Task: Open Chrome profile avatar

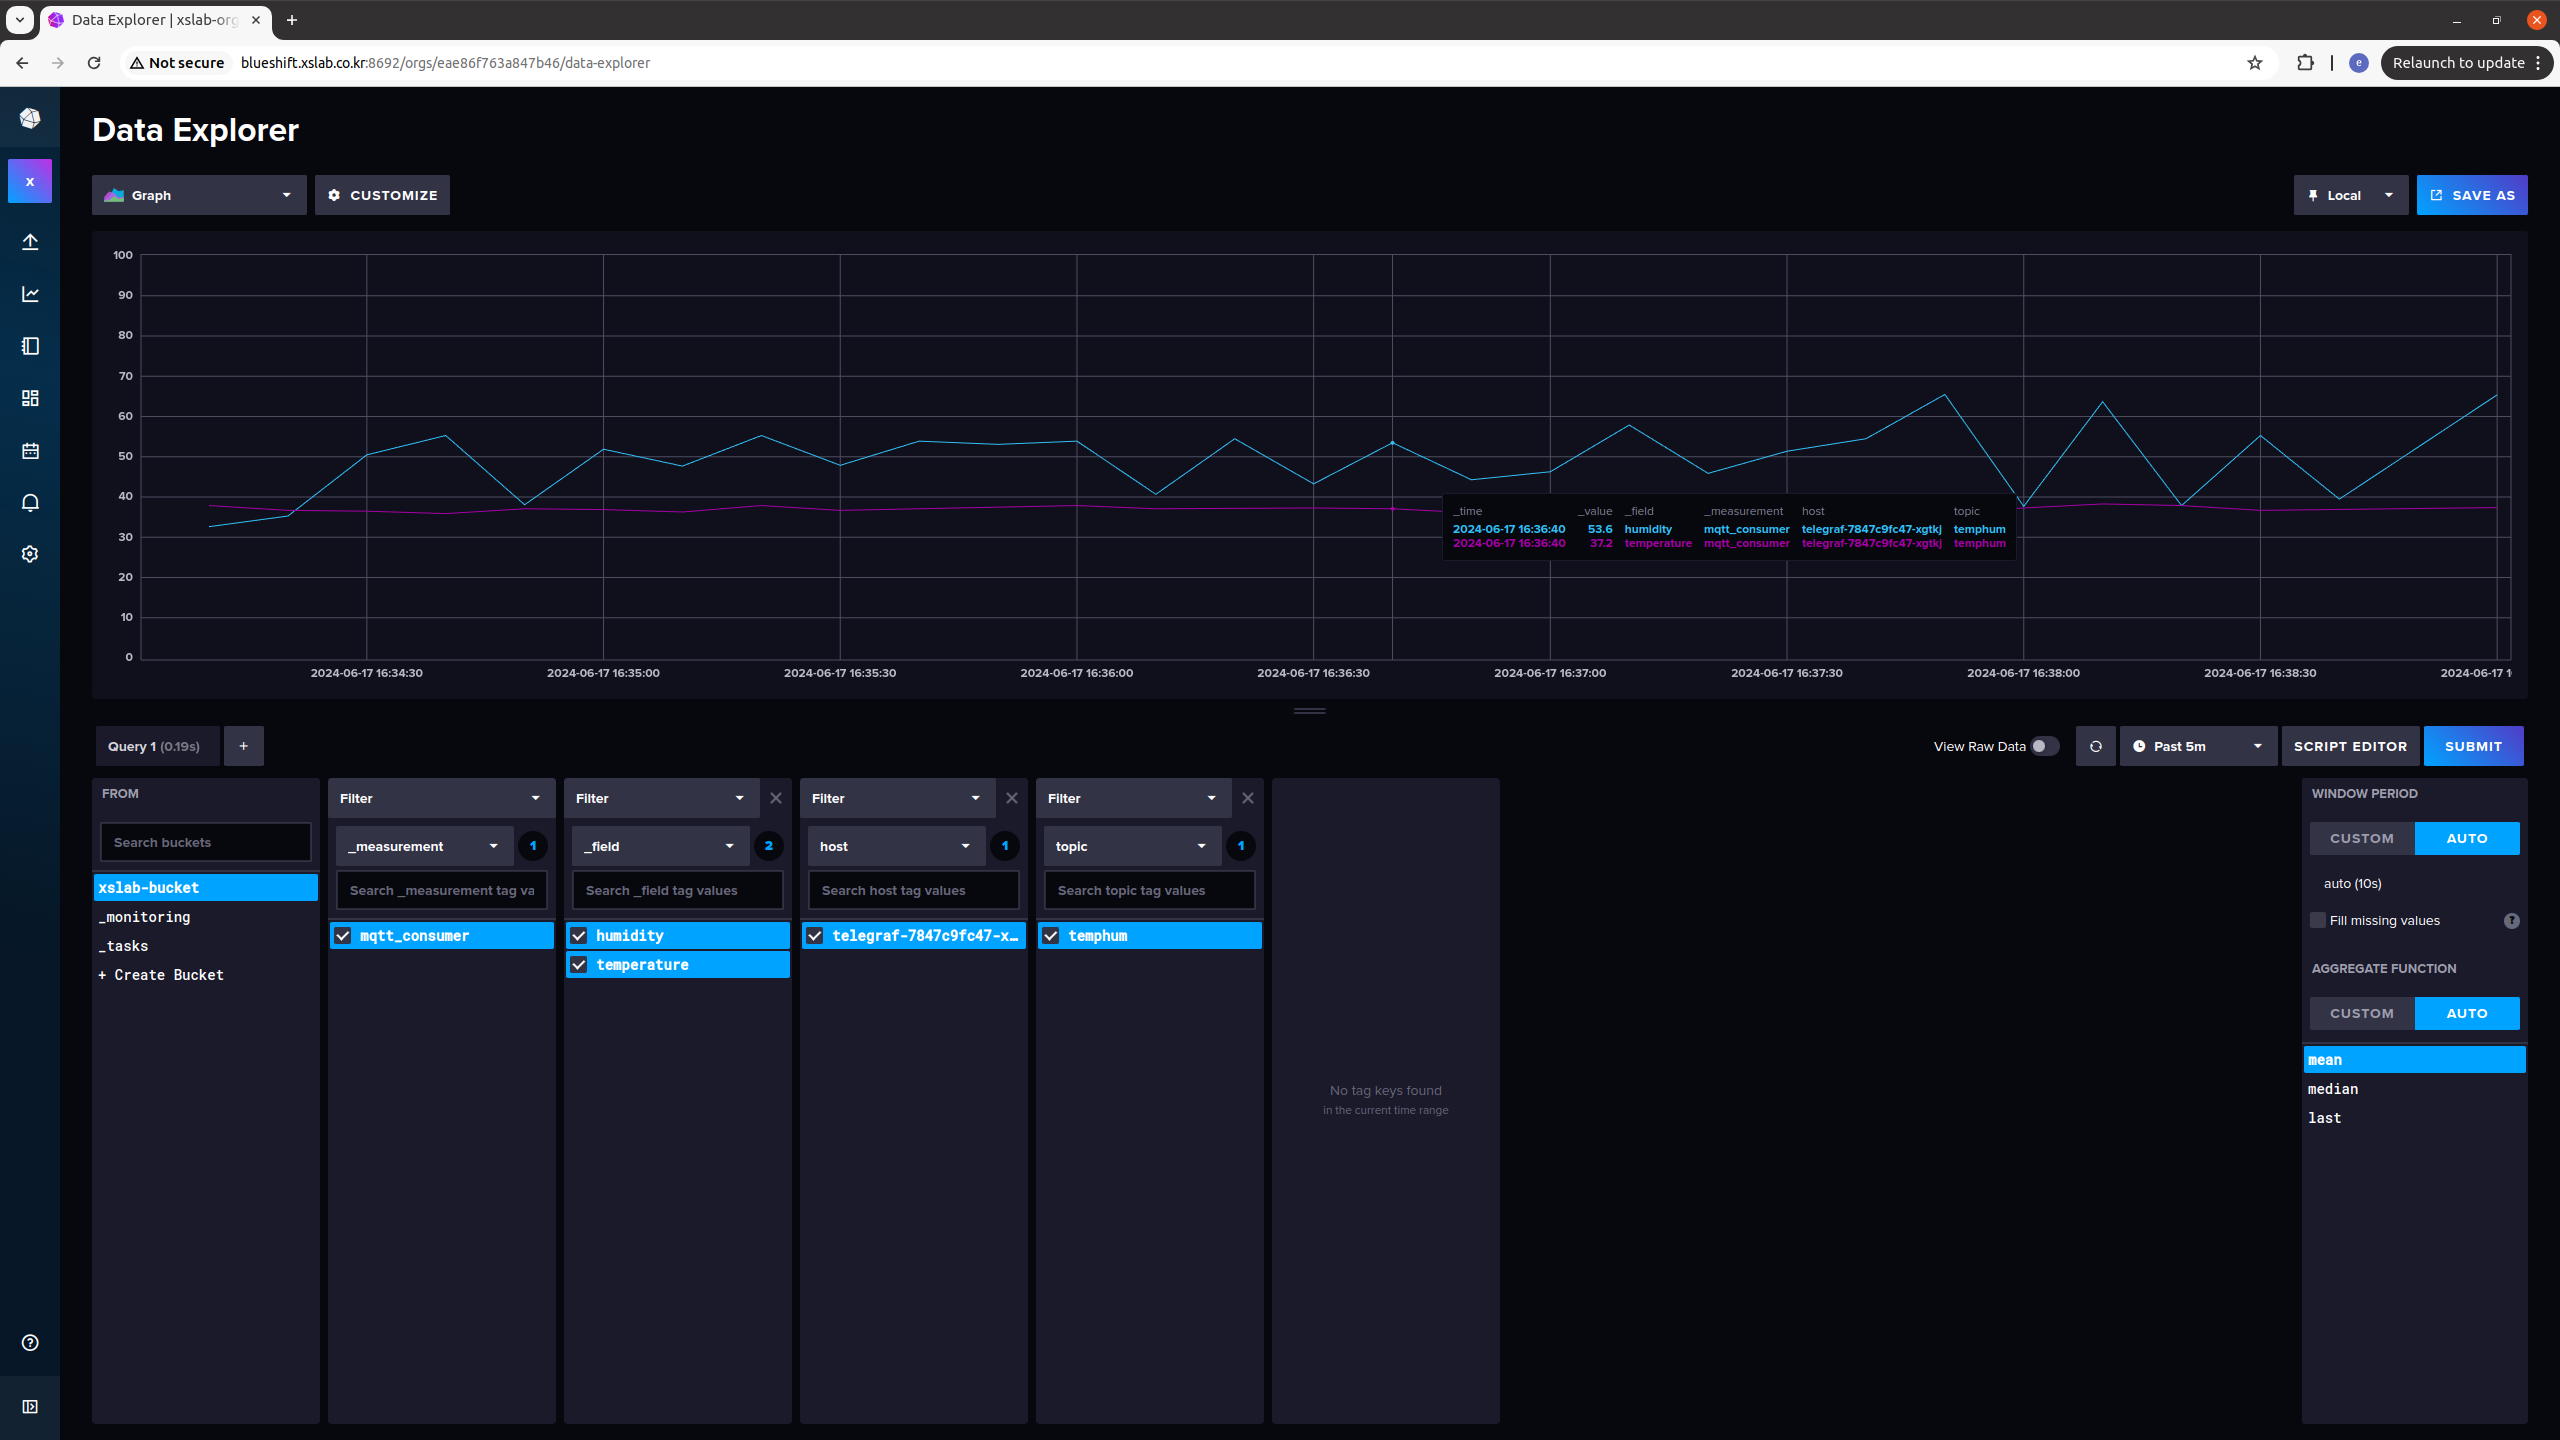Action: point(2358,63)
